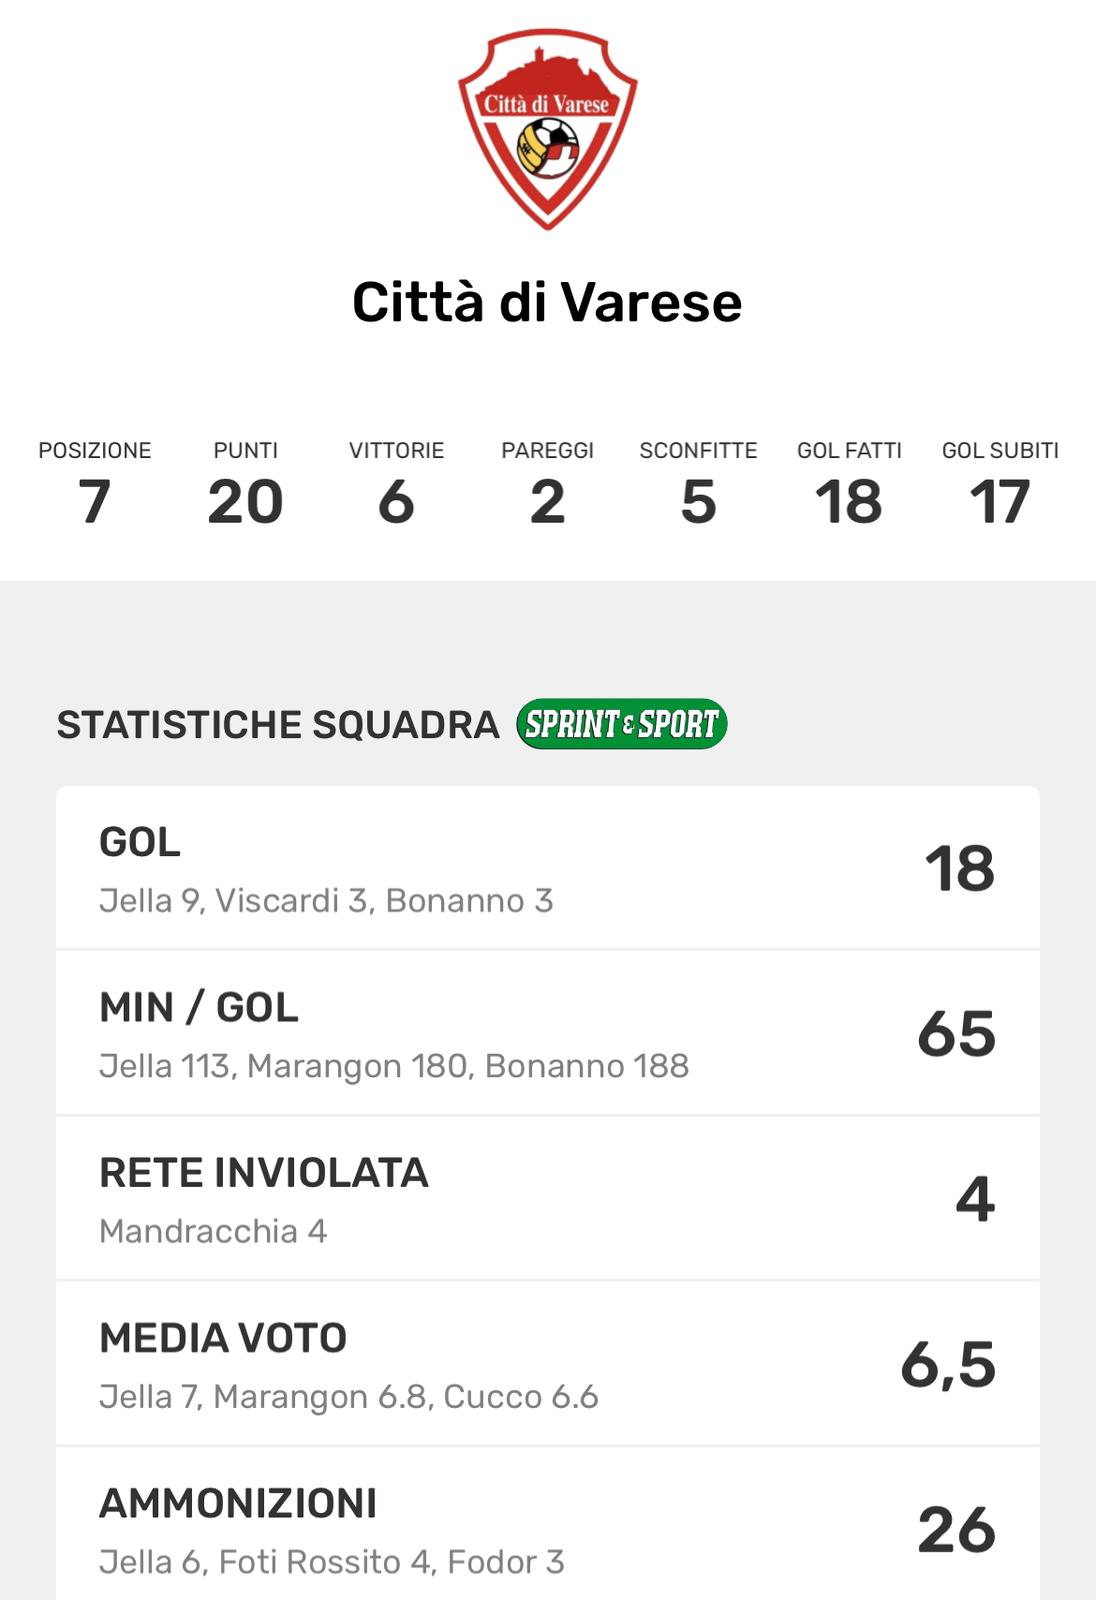Select the GOL FATTI value 18
Viewport: 1096px width, 1600px height.
[x=849, y=501]
